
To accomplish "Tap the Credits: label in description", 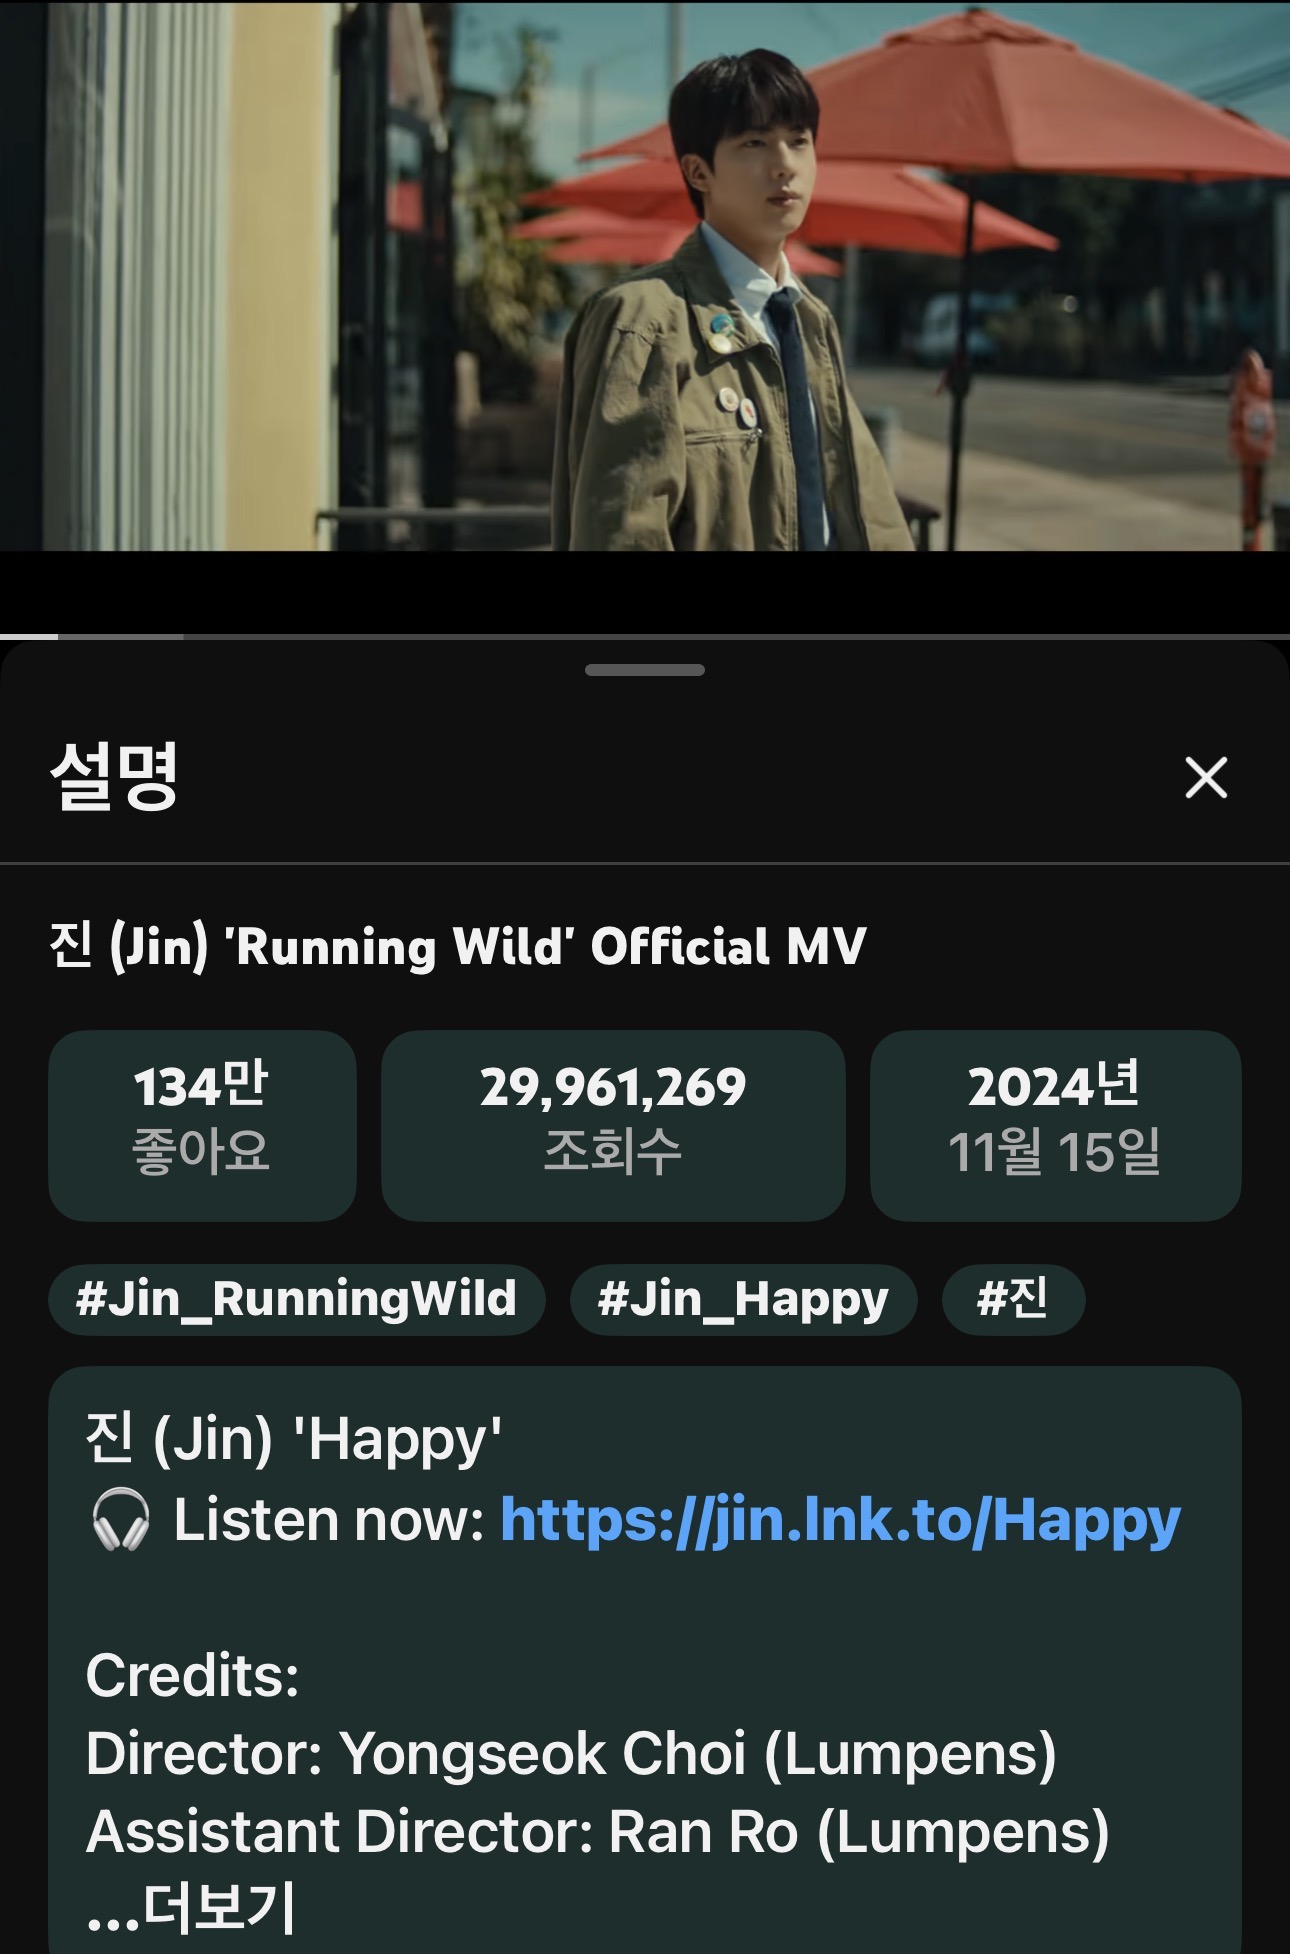I will 192,1675.
